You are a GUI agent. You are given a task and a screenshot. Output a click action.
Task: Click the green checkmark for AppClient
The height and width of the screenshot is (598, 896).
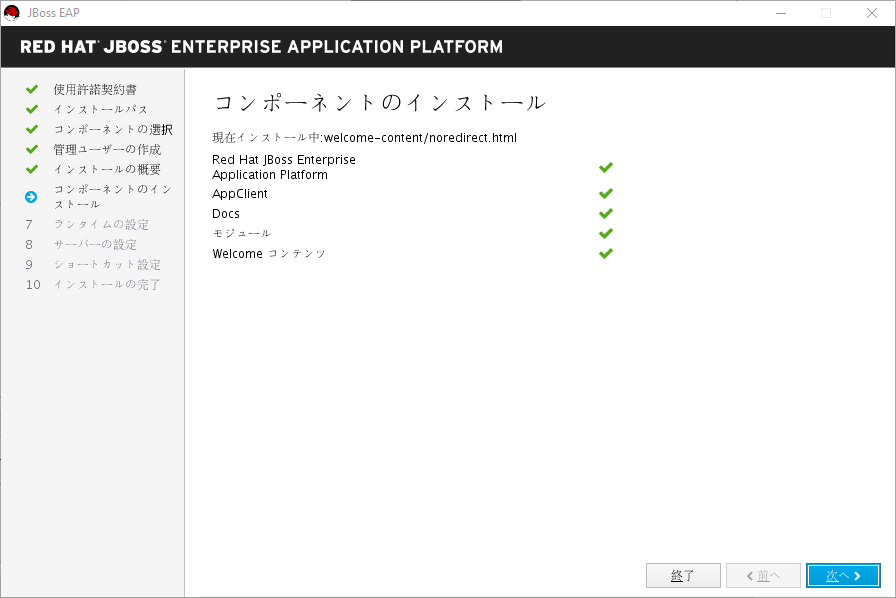coord(606,194)
